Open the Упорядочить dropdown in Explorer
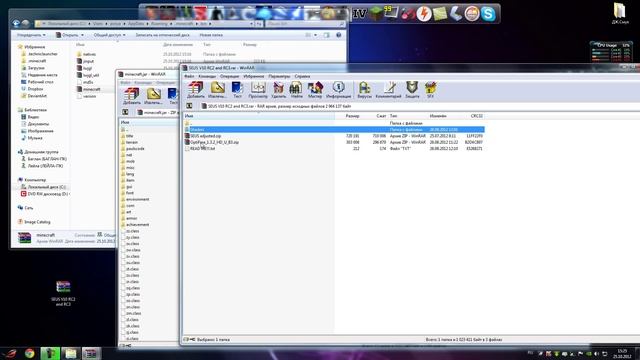This screenshot has height=360, width=640. pyautogui.click(x=31, y=35)
